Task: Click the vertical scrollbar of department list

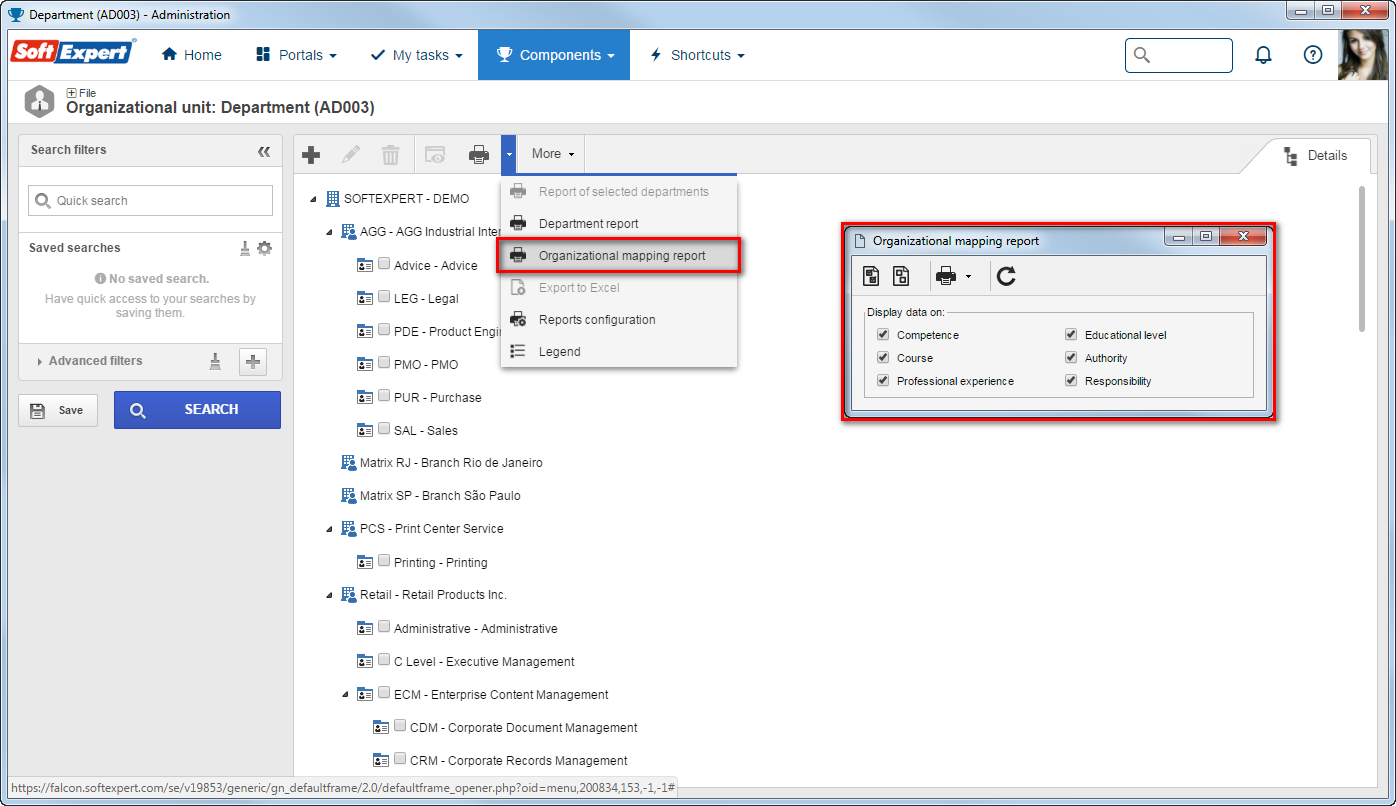Action: [x=1361, y=258]
